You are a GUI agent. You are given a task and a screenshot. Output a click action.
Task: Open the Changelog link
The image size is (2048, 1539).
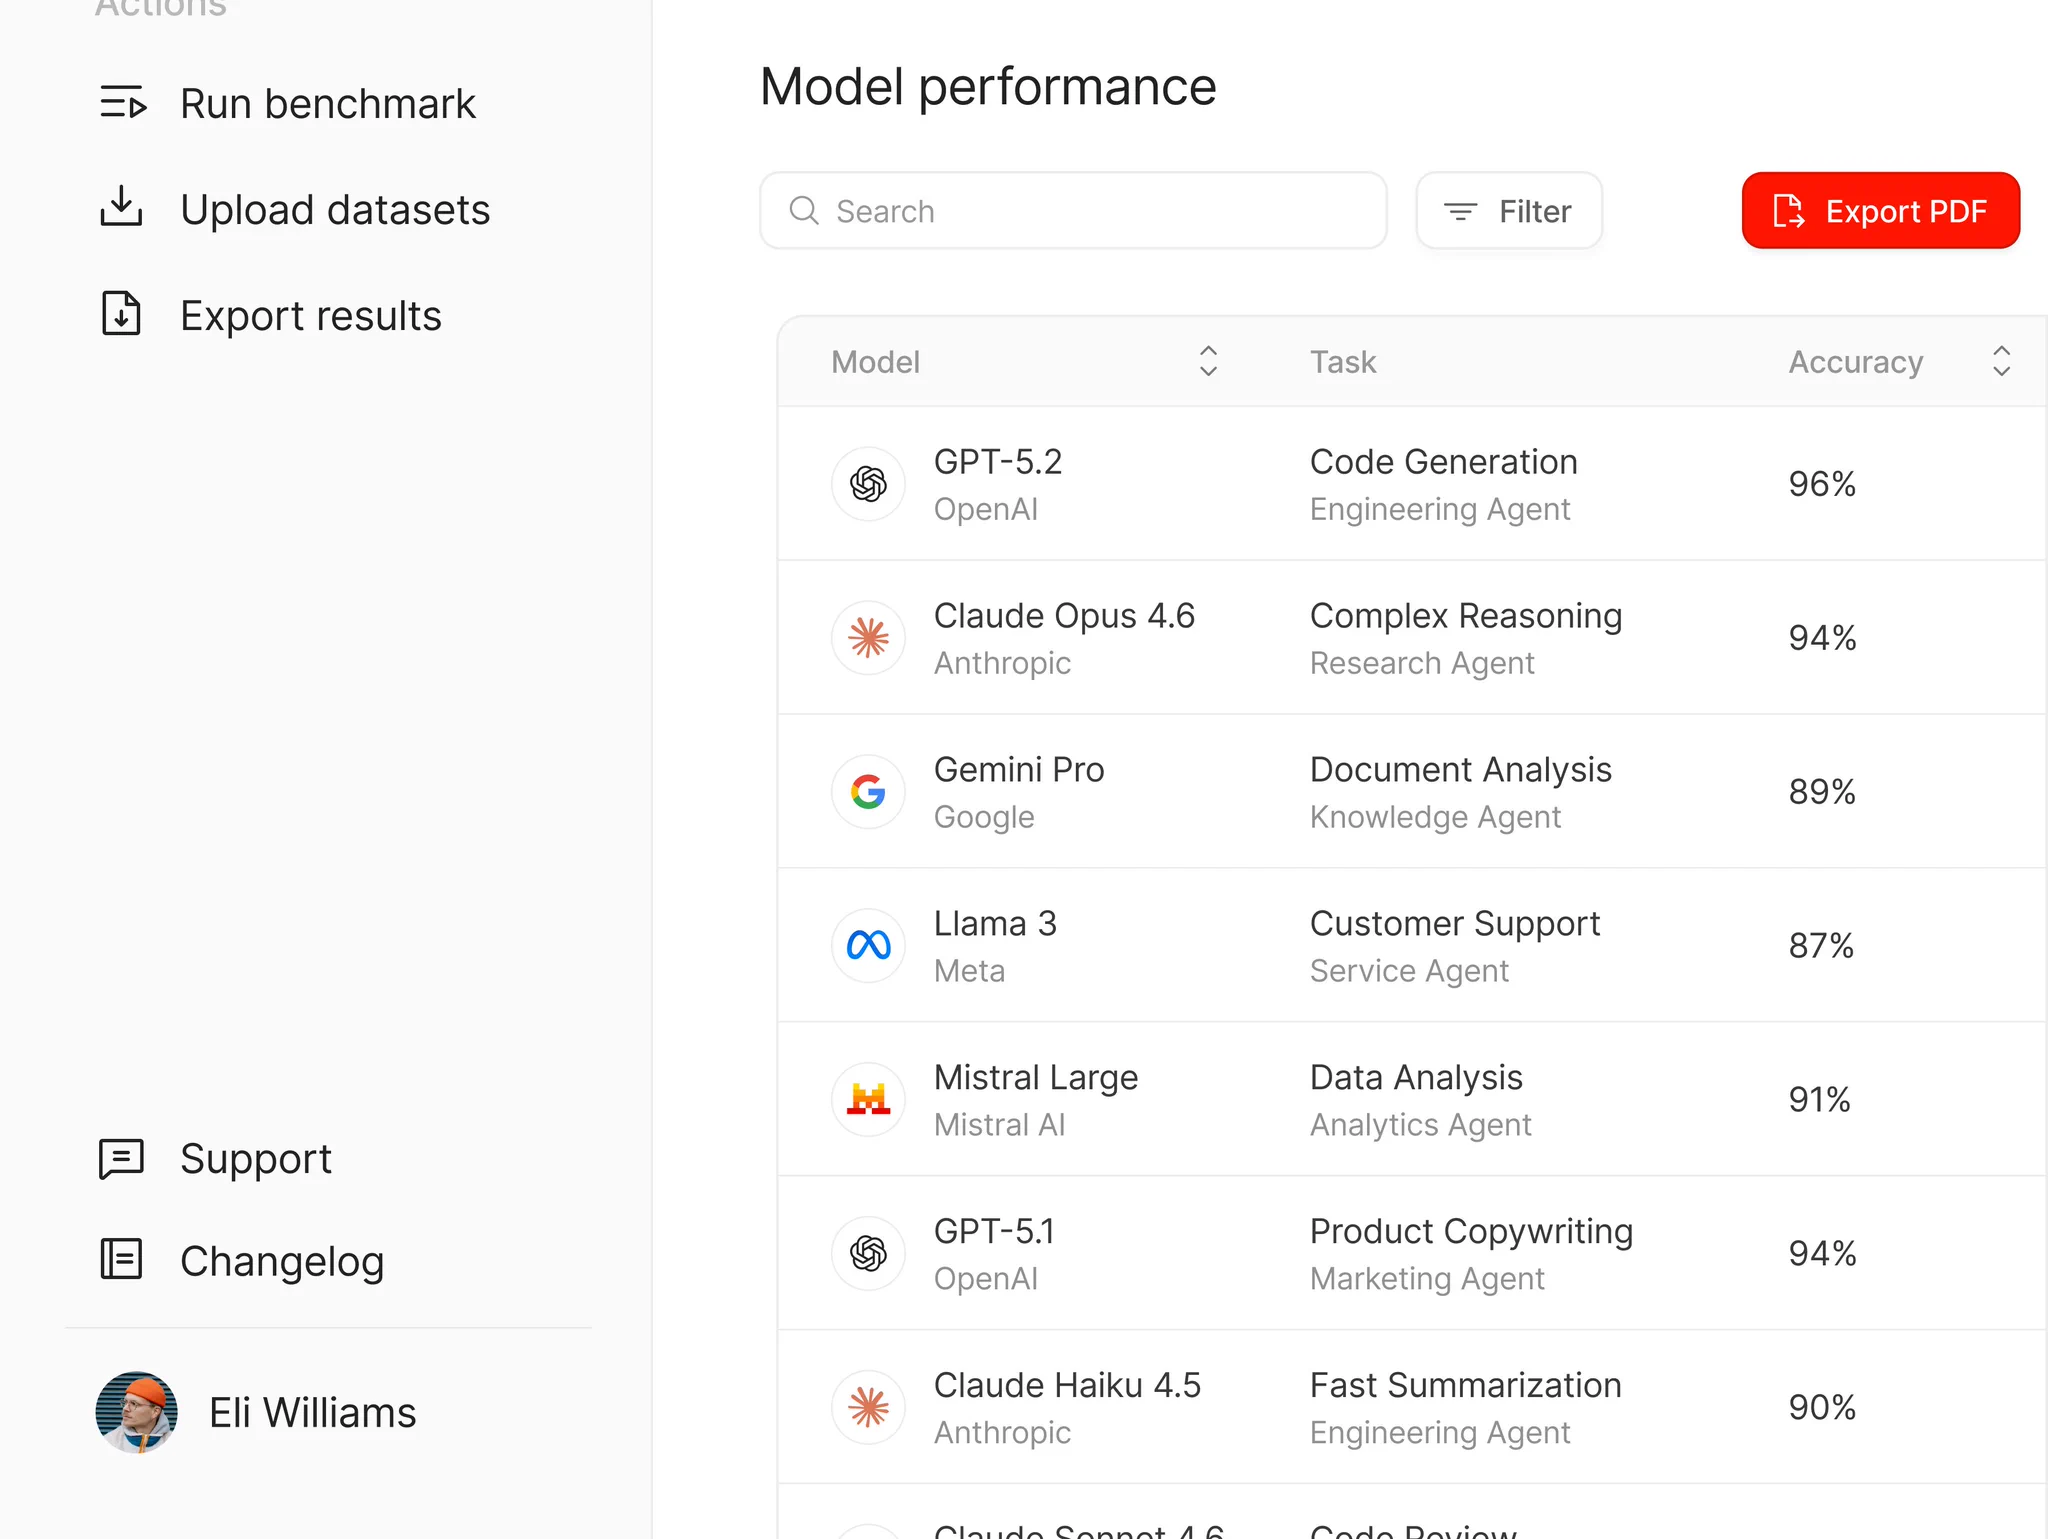tap(241, 1261)
